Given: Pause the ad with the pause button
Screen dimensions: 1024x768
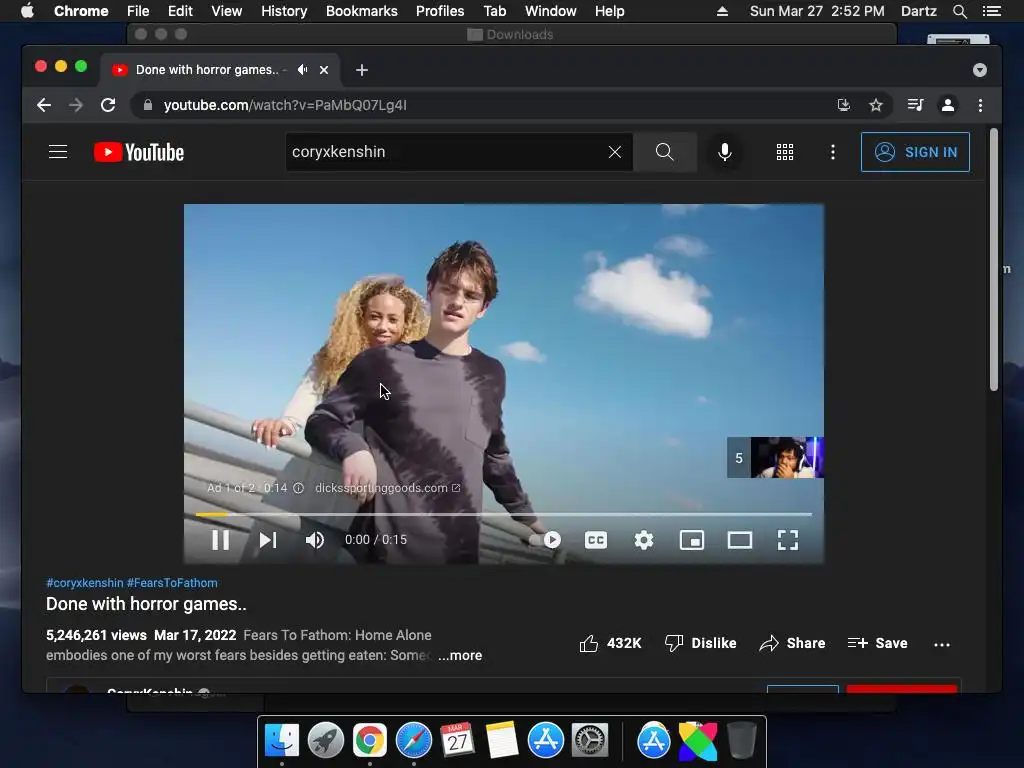Looking at the screenshot, I should pos(221,540).
